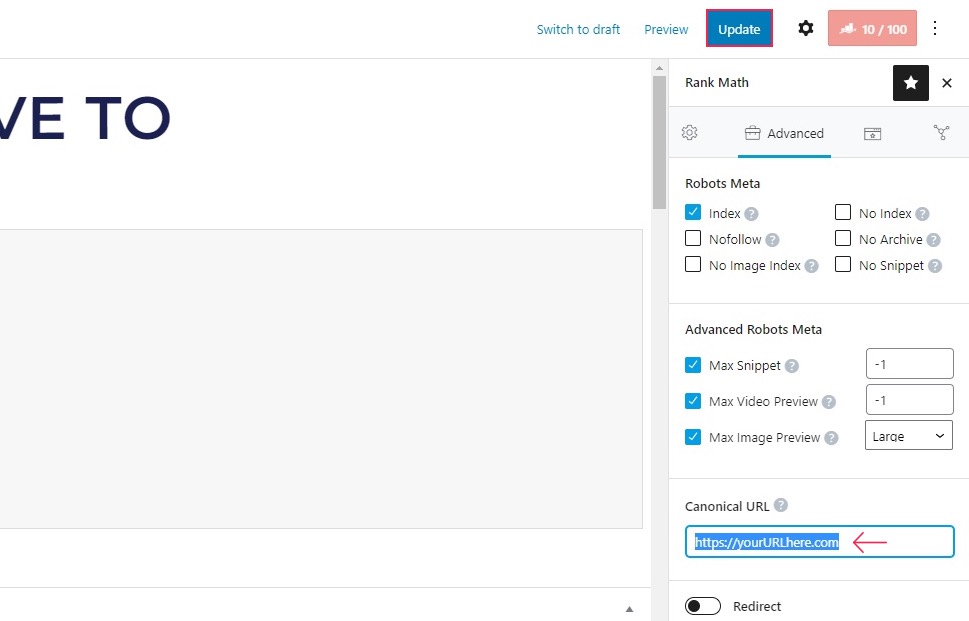This screenshot has height=621, width=969.
Task: Click the Max Snippet value field
Action: [x=910, y=363]
